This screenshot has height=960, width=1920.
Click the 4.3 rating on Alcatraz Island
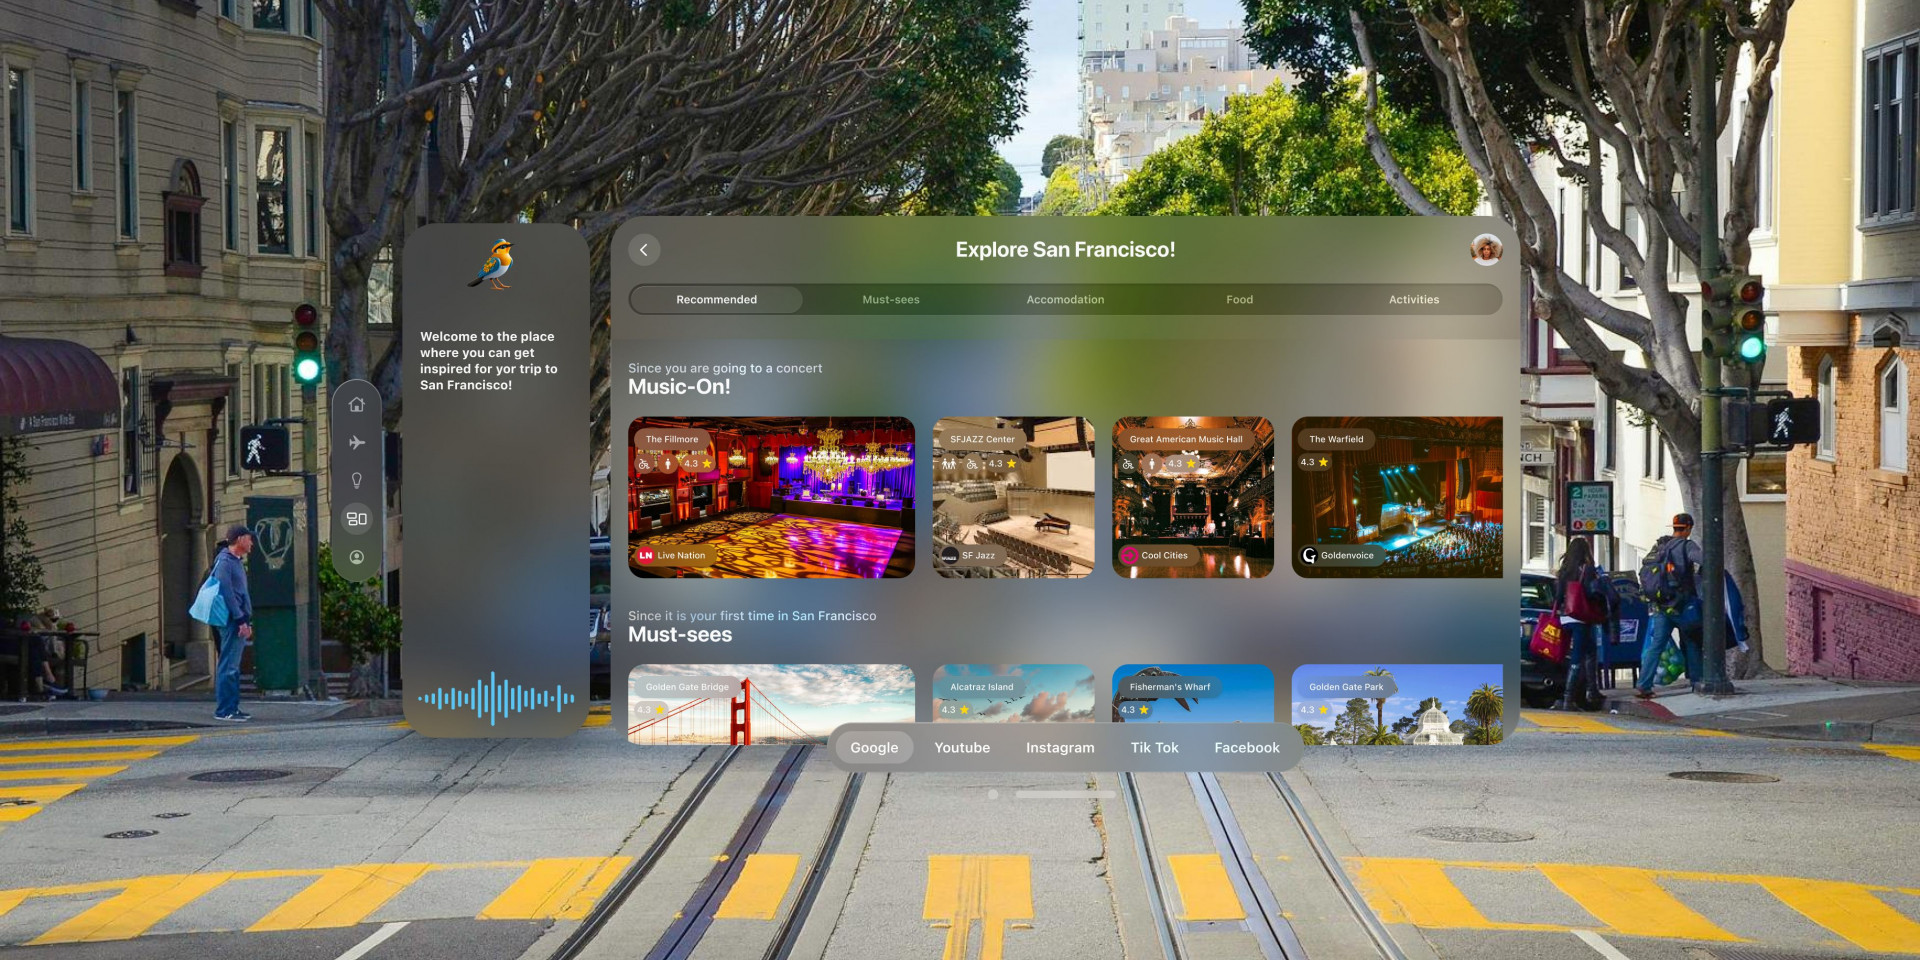[x=955, y=710]
